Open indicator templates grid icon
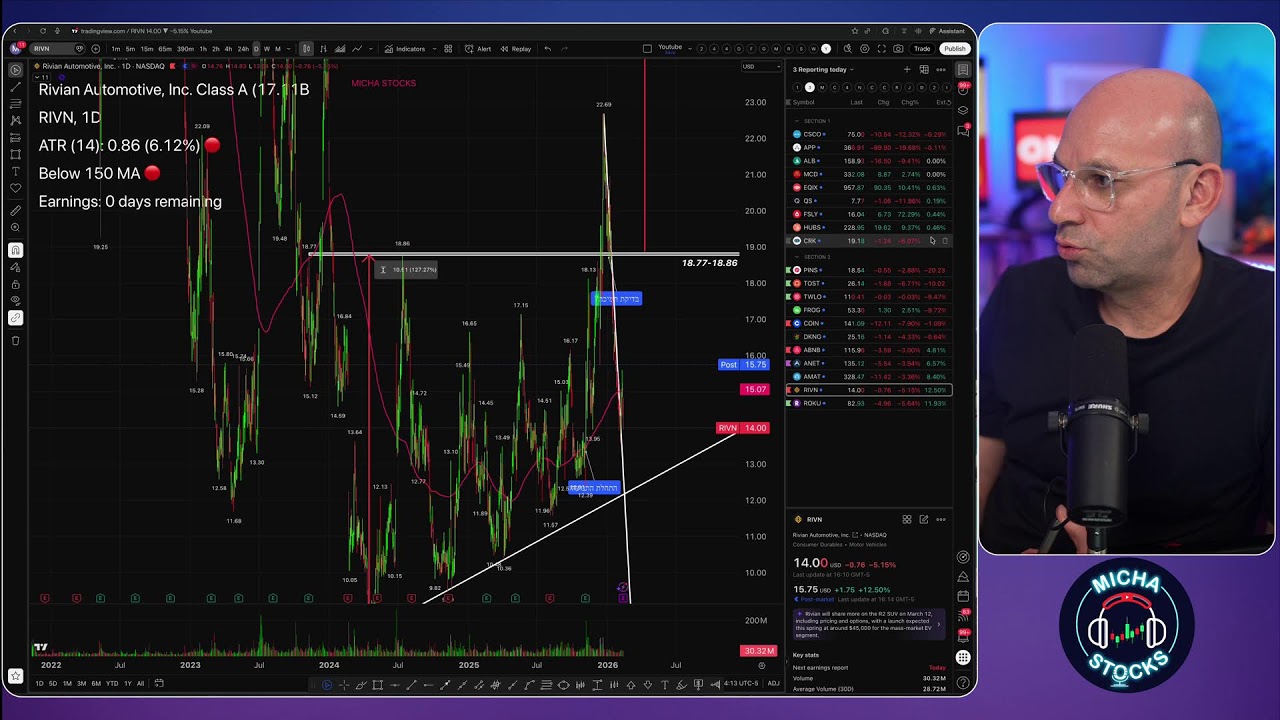The height and width of the screenshot is (720, 1280). click(x=448, y=49)
